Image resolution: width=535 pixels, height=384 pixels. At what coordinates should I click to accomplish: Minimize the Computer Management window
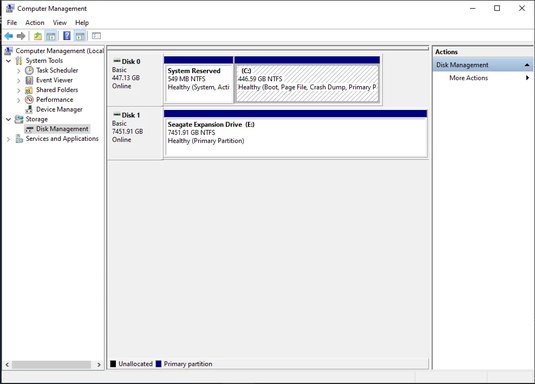[x=473, y=8]
